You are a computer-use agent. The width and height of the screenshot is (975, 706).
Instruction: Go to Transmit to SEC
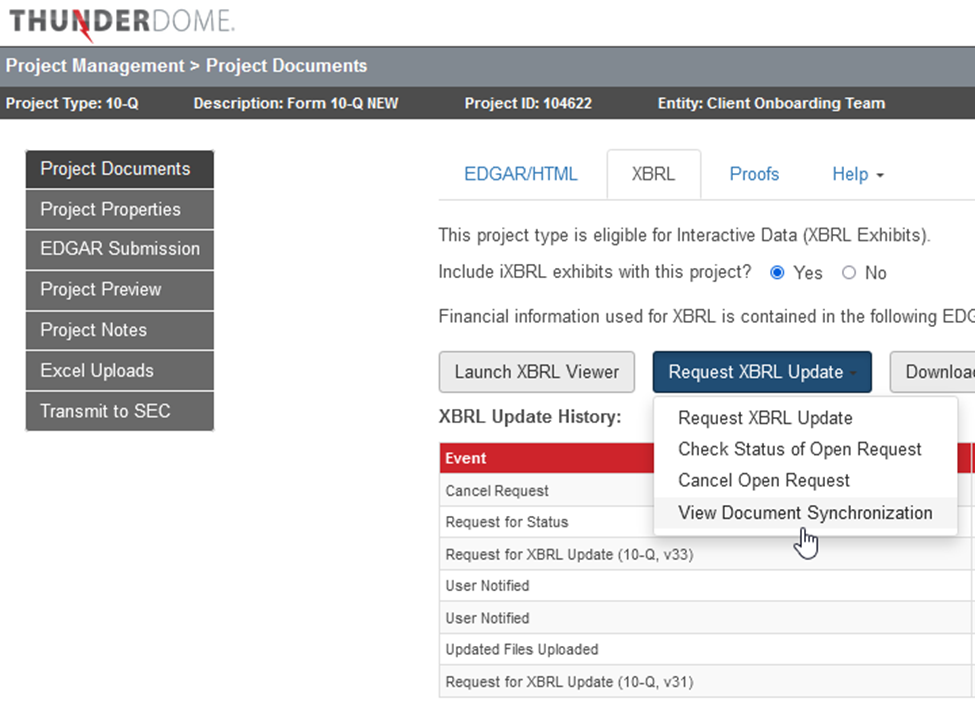pyautogui.click(x=119, y=411)
